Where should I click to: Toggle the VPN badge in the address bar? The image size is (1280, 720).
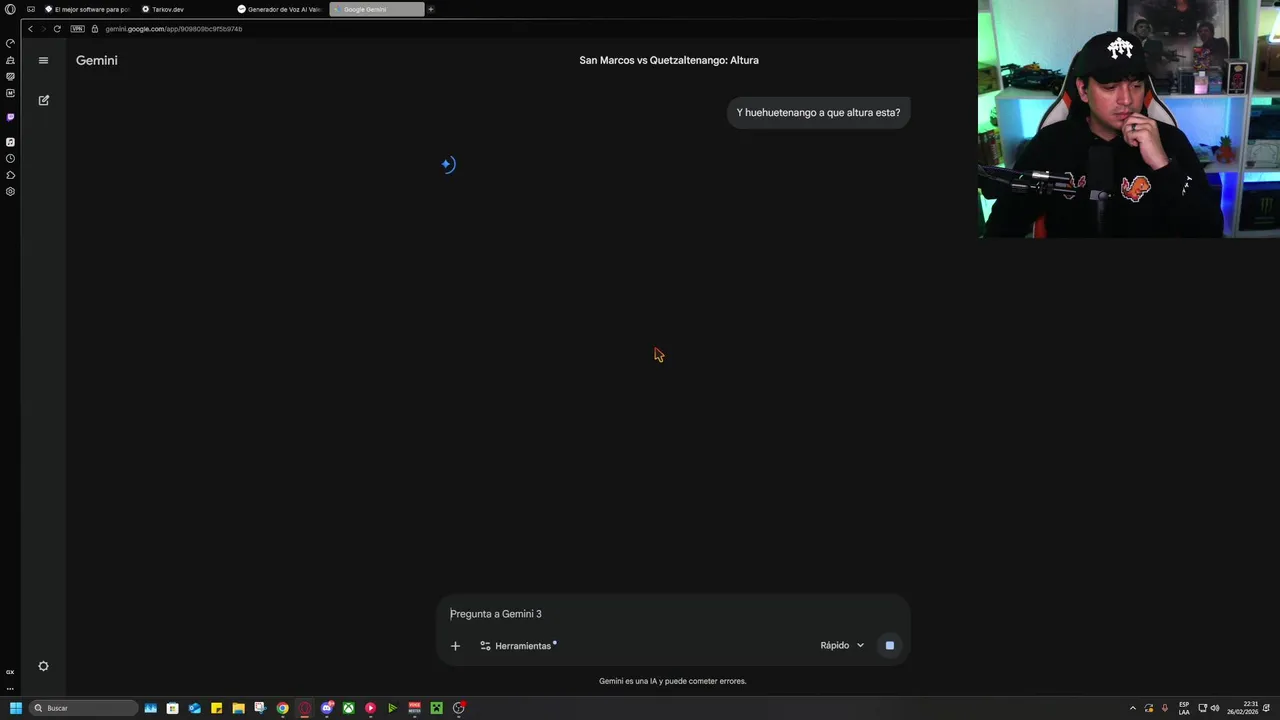pyautogui.click(x=77, y=29)
